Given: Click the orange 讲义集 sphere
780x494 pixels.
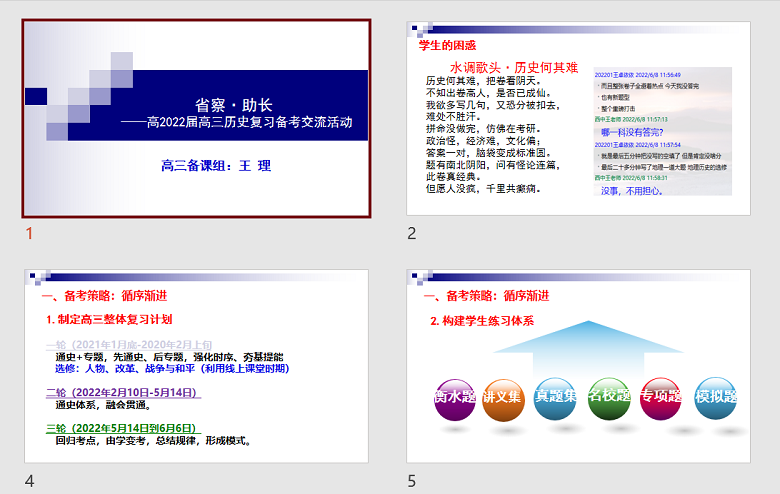Looking at the screenshot, I should click(503, 399).
